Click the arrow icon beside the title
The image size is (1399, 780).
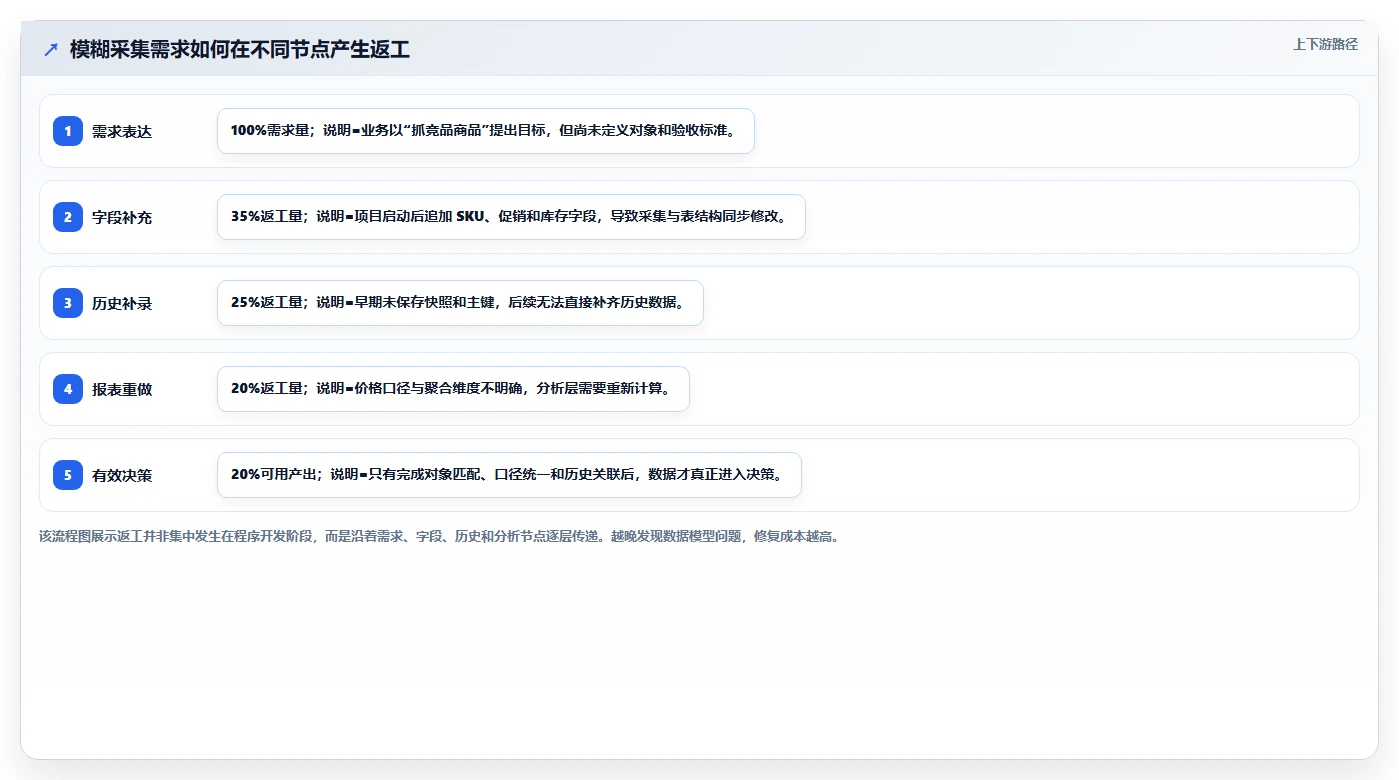(x=51, y=50)
